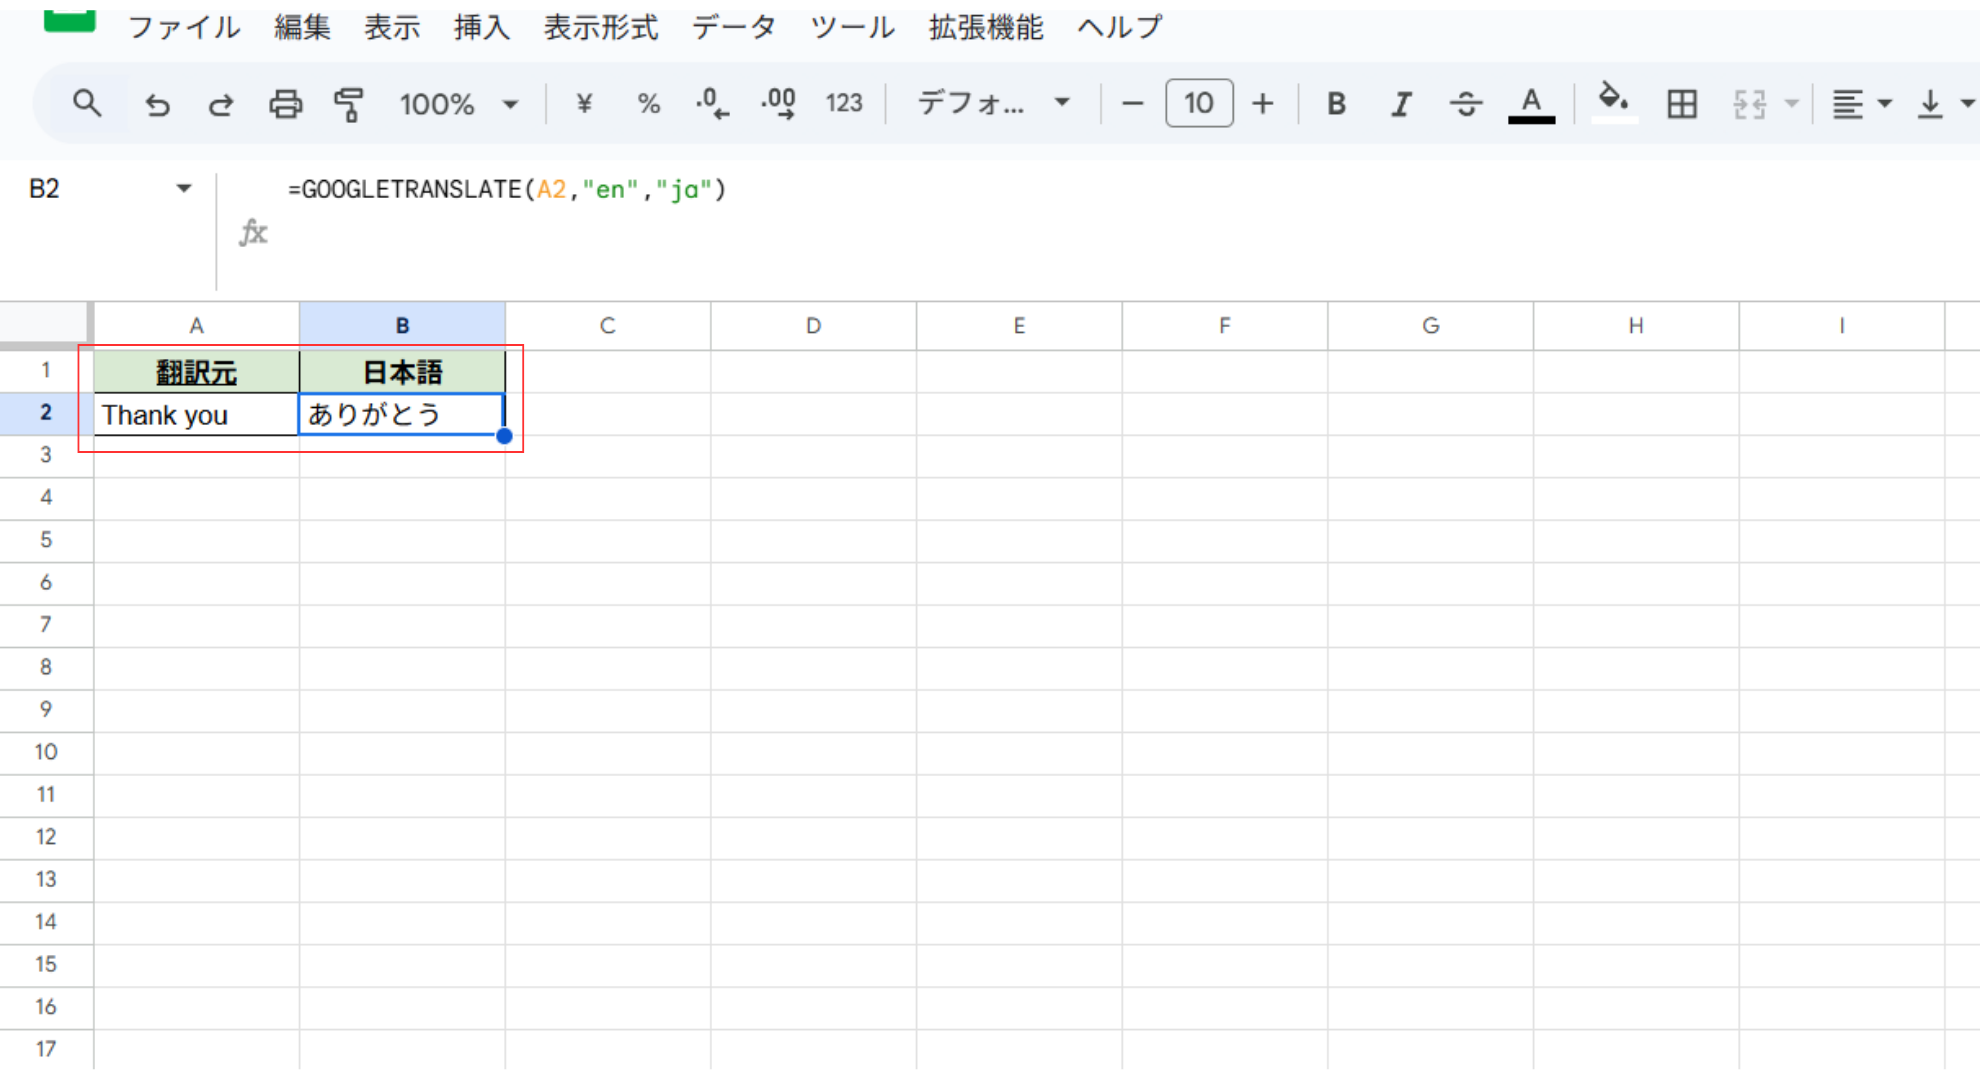The width and height of the screenshot is (1980, 1080).
Task: Open the fill color picker
Action: point(1613,102)
